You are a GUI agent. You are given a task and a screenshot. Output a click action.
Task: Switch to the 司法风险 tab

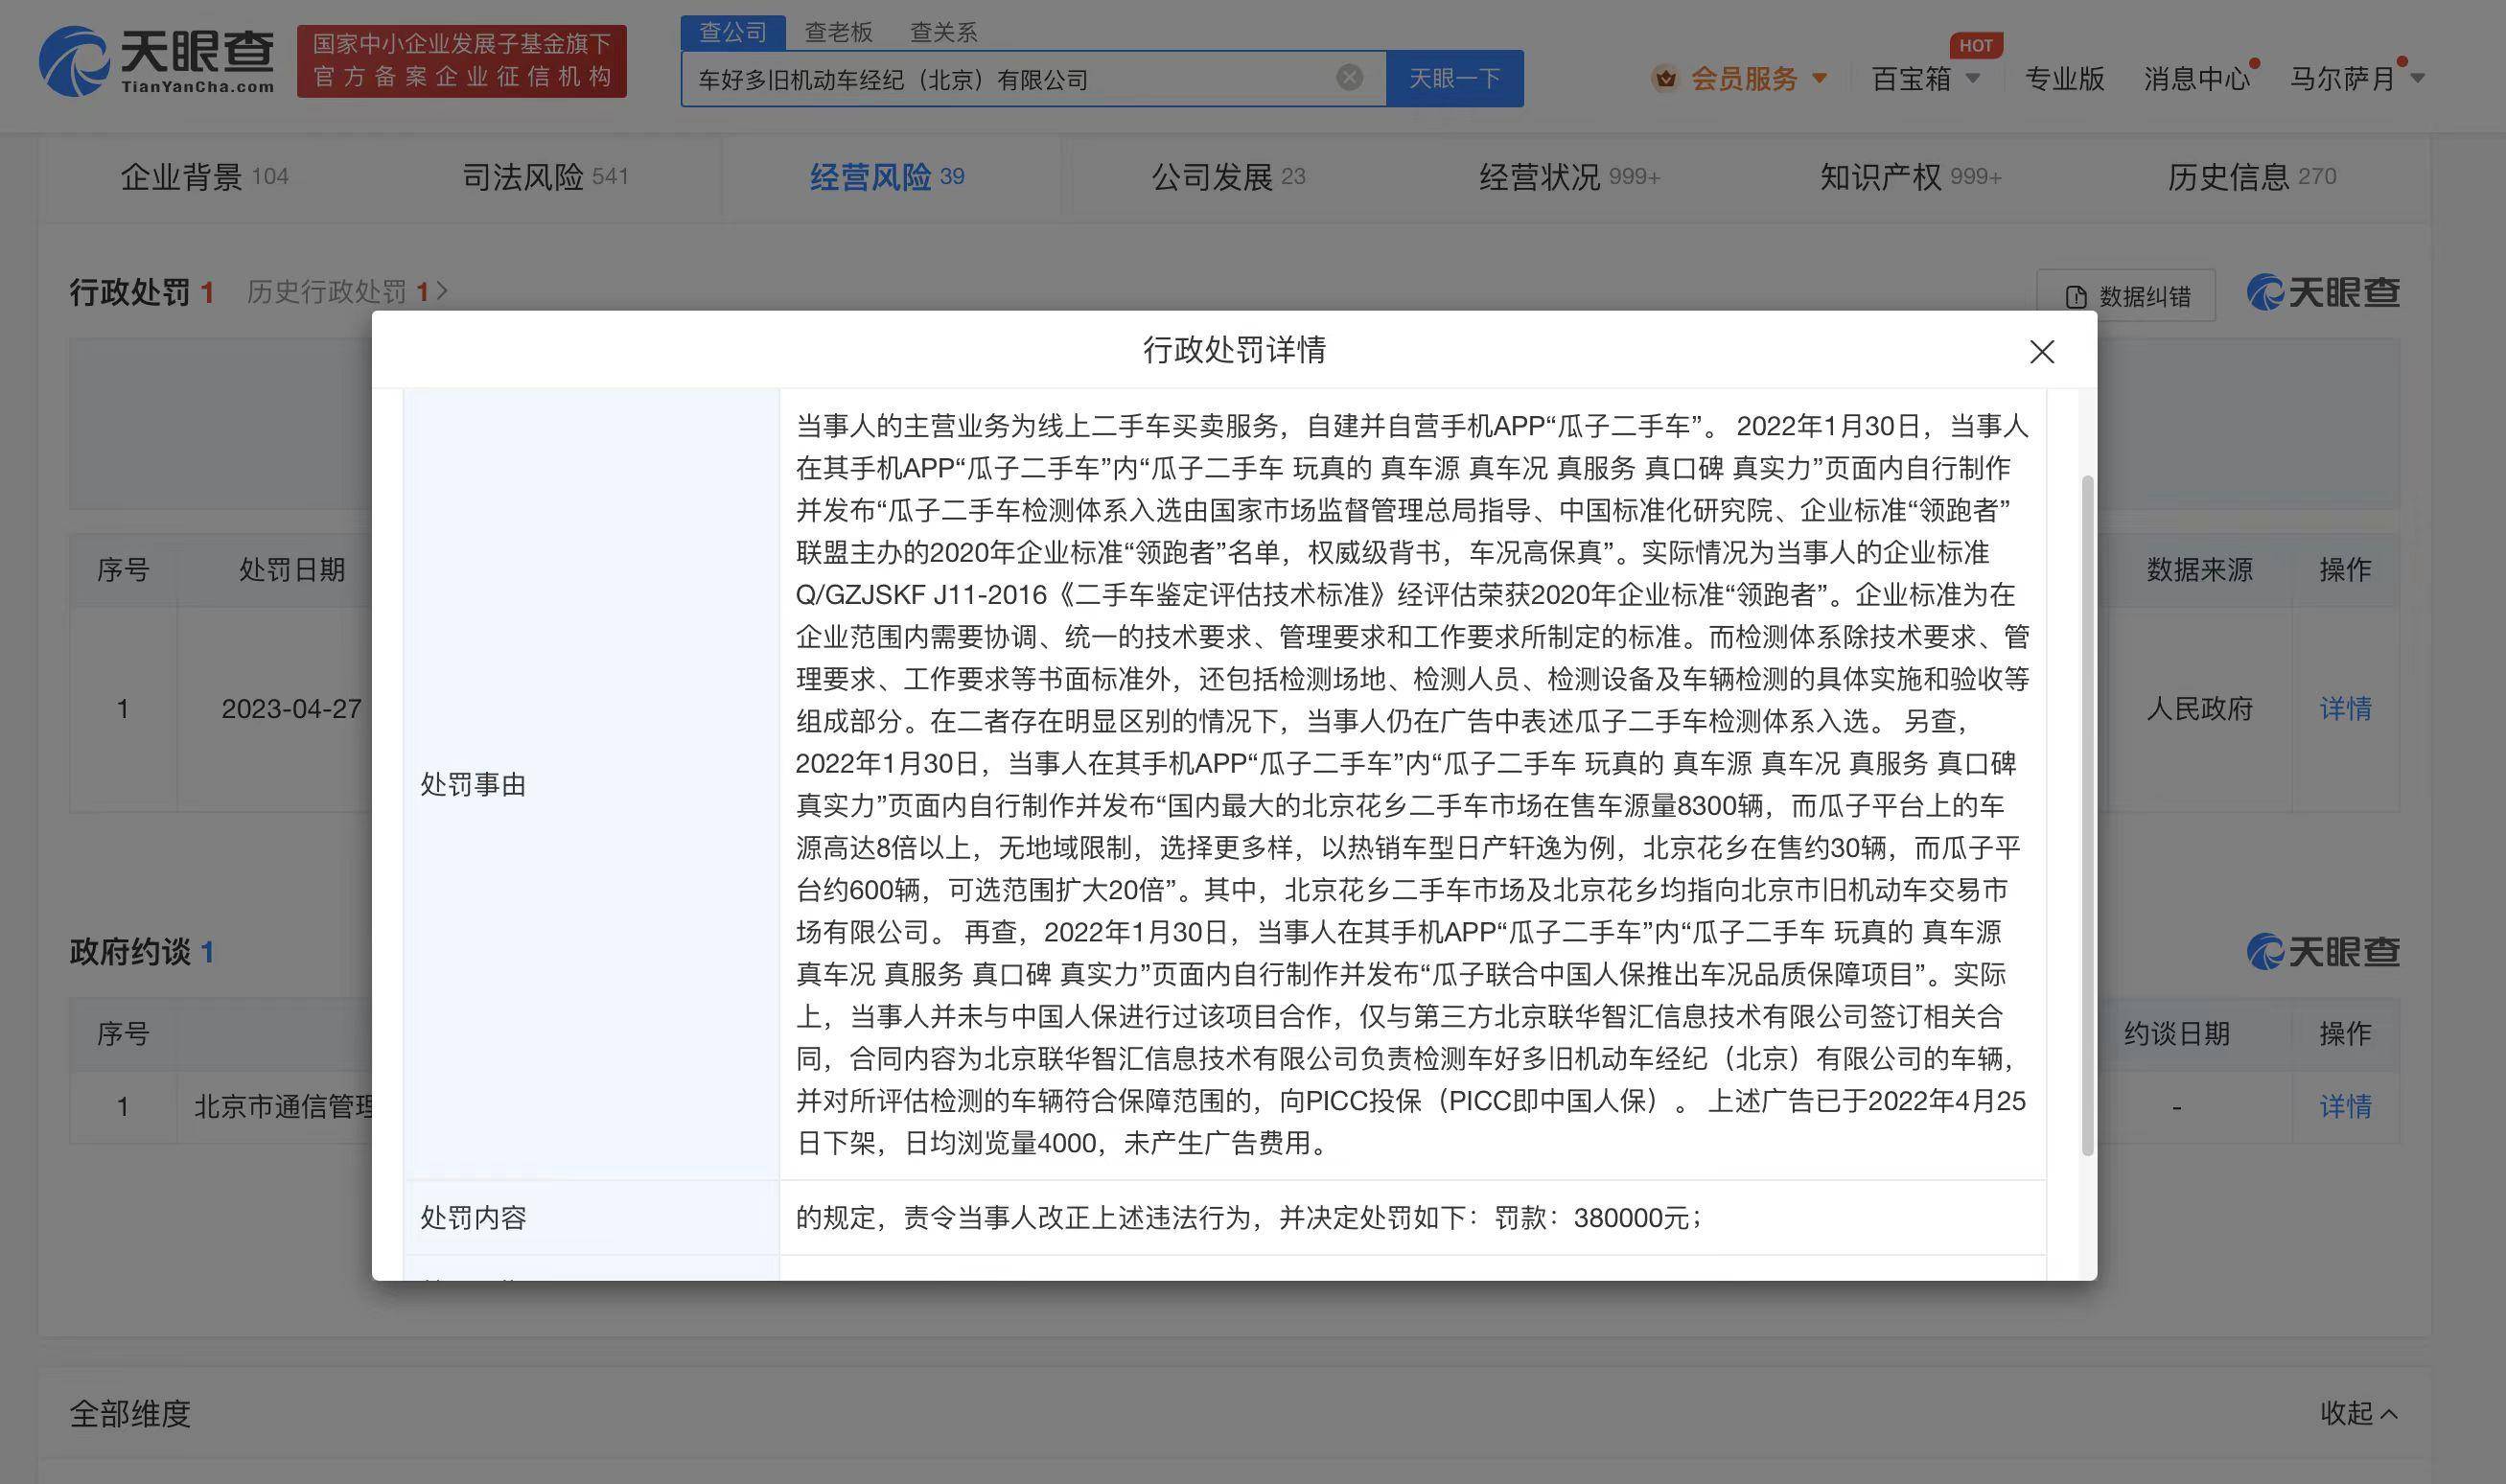tap(545, 177)
